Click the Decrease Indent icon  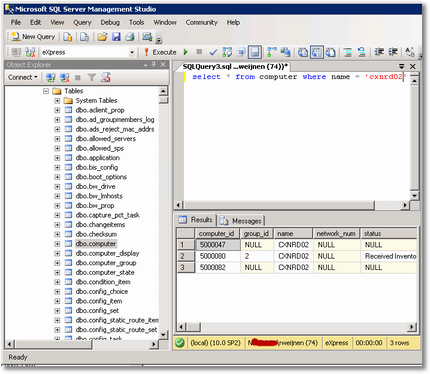[x=379, y=52]
